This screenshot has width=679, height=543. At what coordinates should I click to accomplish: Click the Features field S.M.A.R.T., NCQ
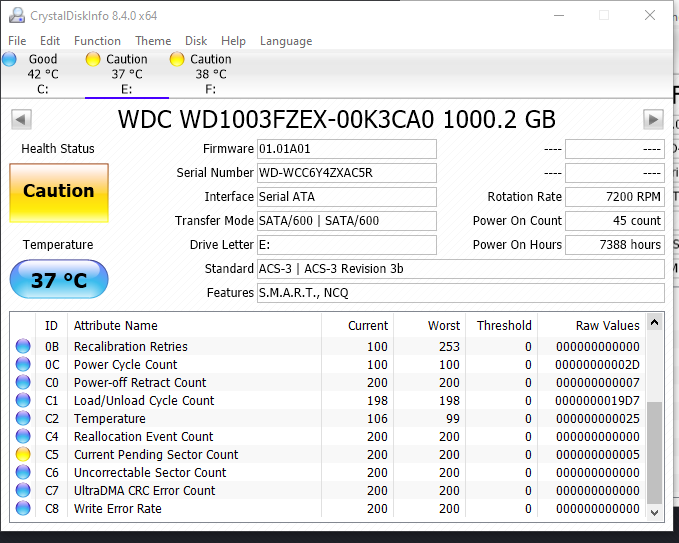click(x=461, y=293)
